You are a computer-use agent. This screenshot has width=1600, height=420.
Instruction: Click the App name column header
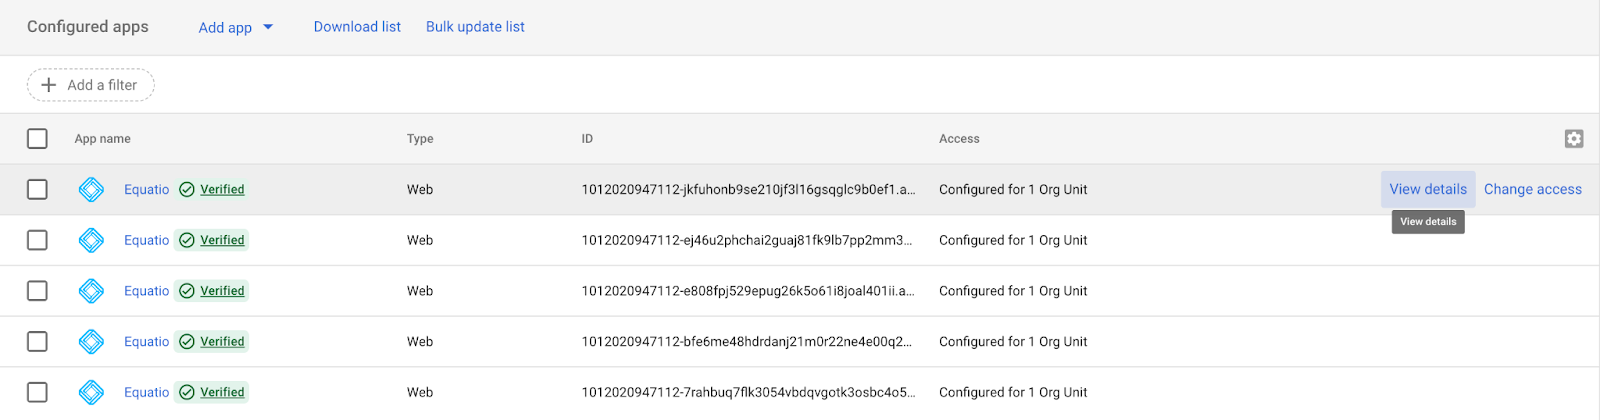[102, 139]
